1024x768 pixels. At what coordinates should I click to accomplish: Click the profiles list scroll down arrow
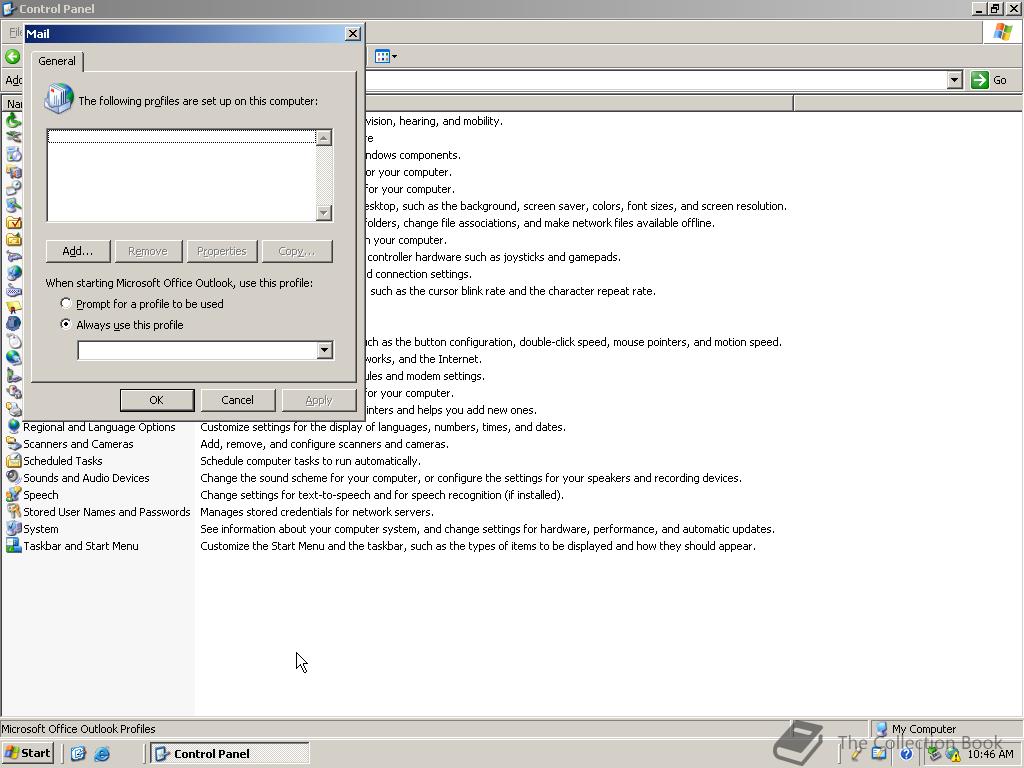324,213
